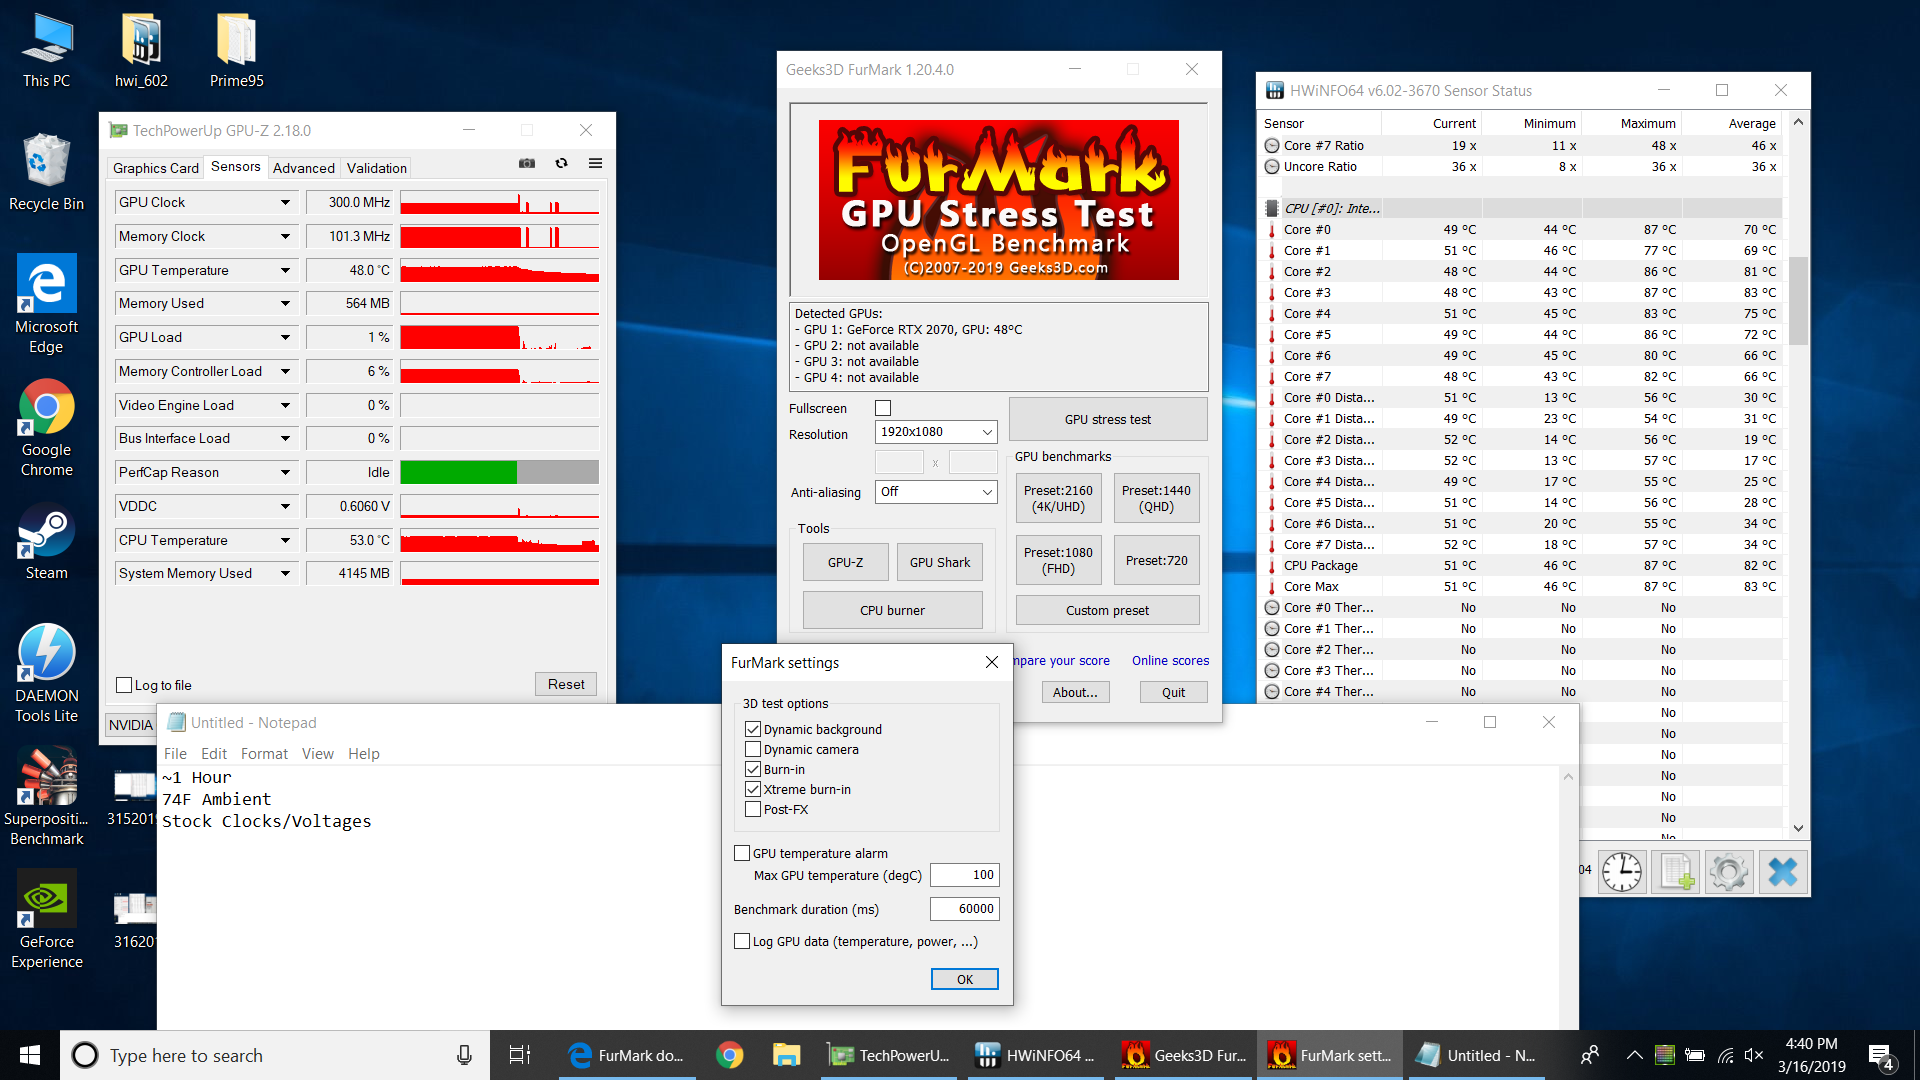Viewport: 1920px width, 1080px height.
Task: Click Notepad scrollbar up arrow
Action: 1568,777
